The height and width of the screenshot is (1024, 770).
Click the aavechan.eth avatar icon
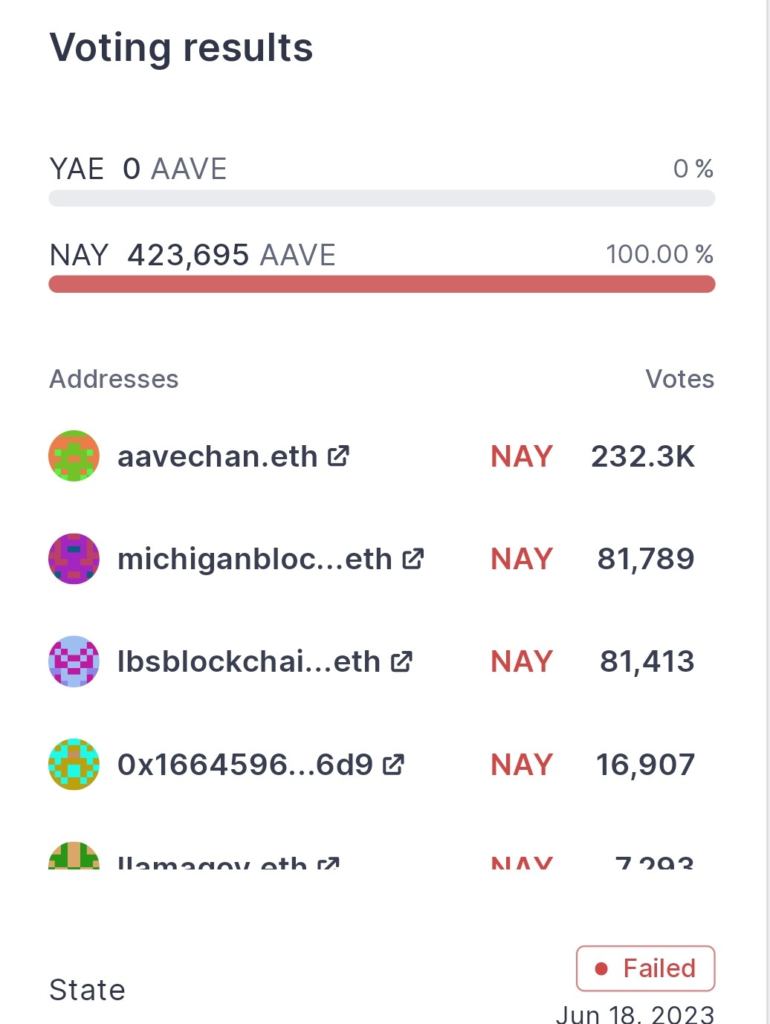74,456
